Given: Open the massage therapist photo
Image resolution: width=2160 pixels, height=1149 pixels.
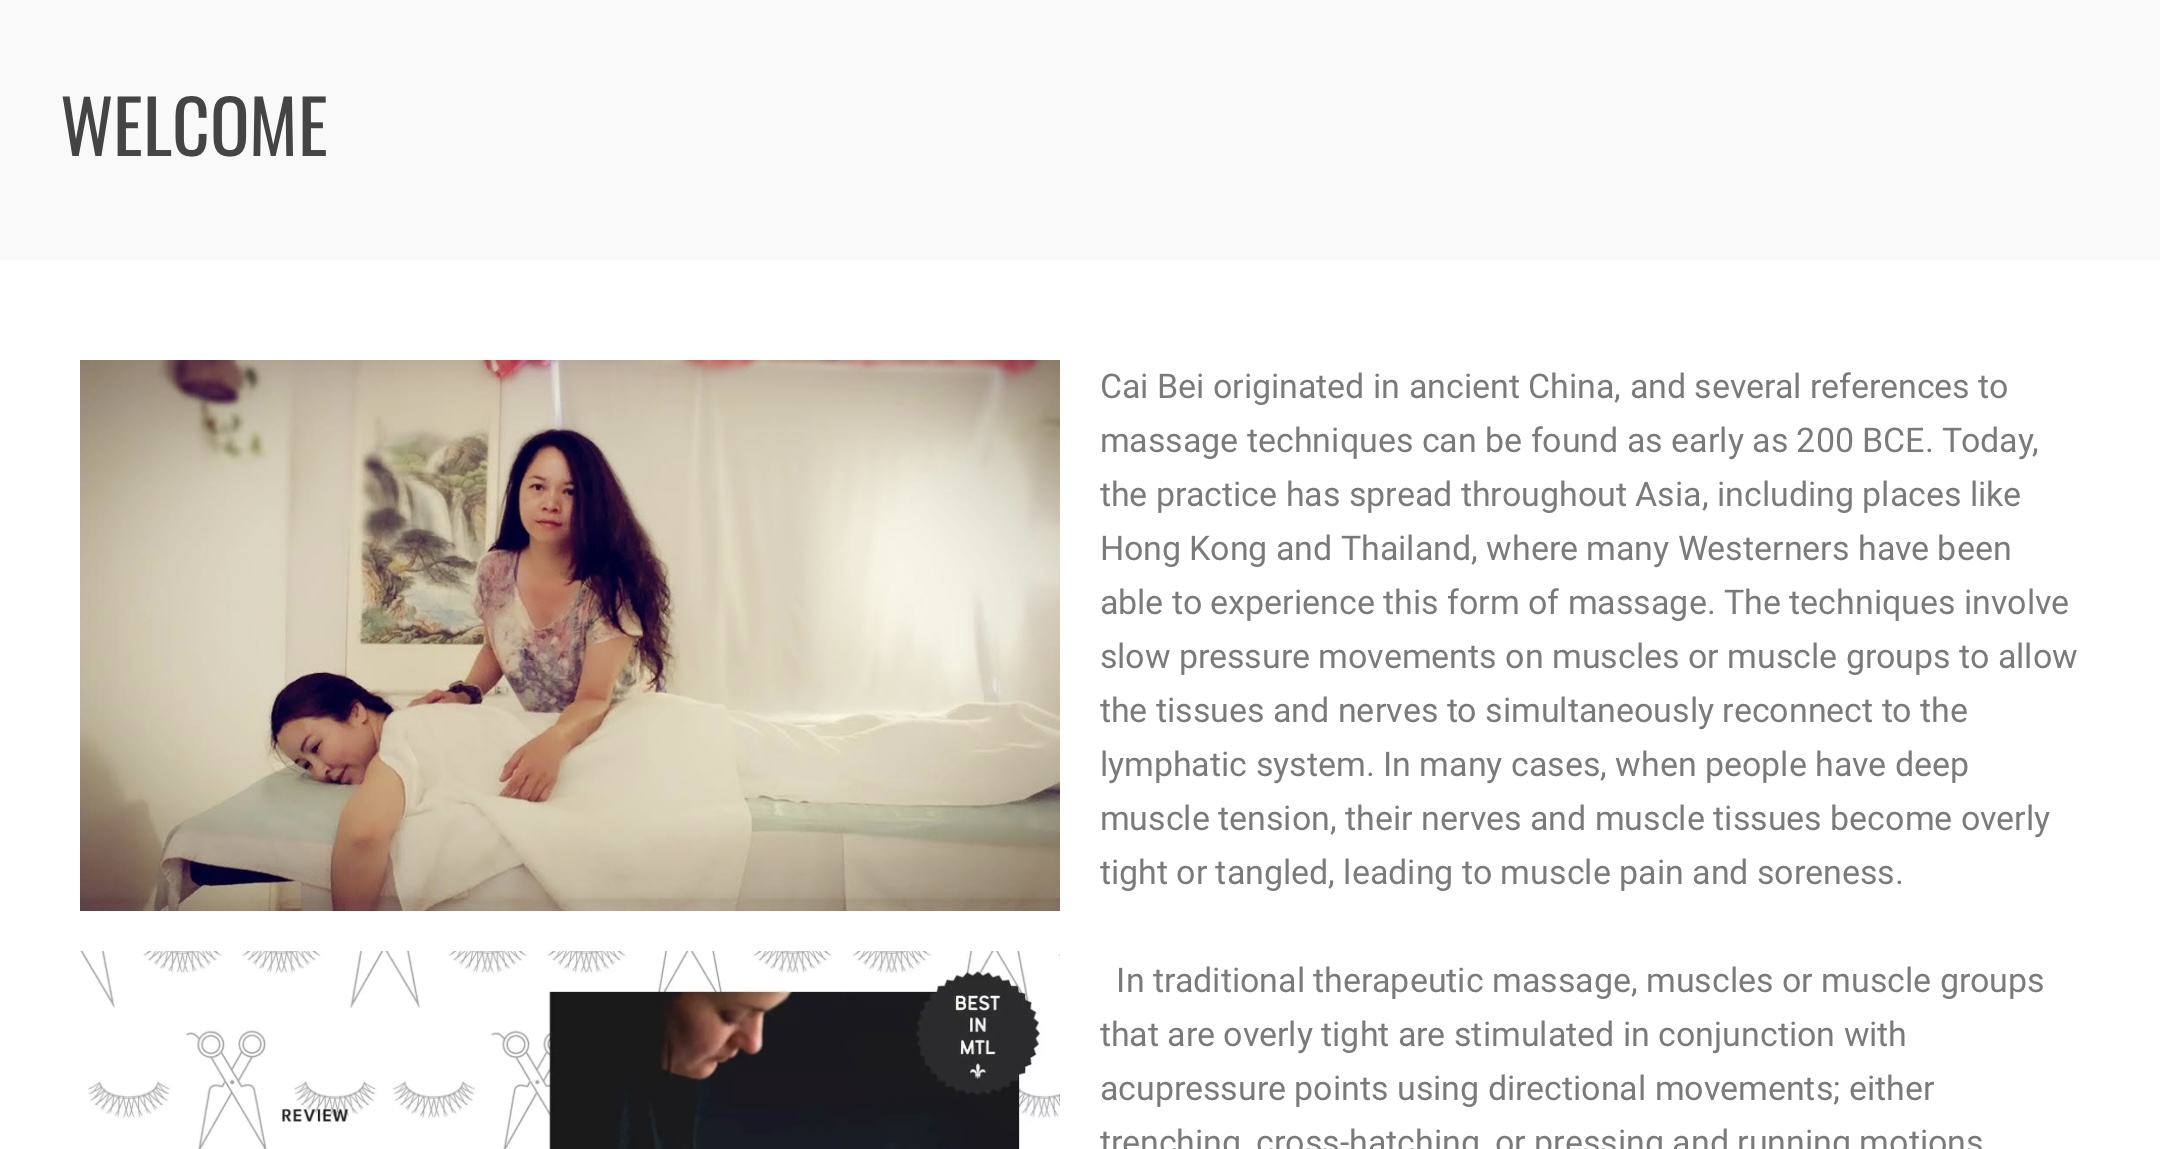Looking at the screenshot, I should point(570,635).
